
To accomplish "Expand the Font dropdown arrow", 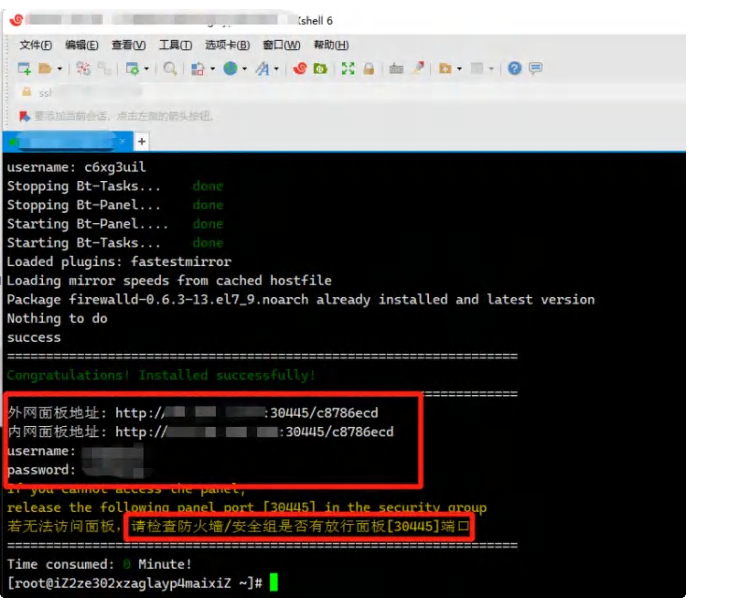I will pyautogui.click(x=276, y=69).
